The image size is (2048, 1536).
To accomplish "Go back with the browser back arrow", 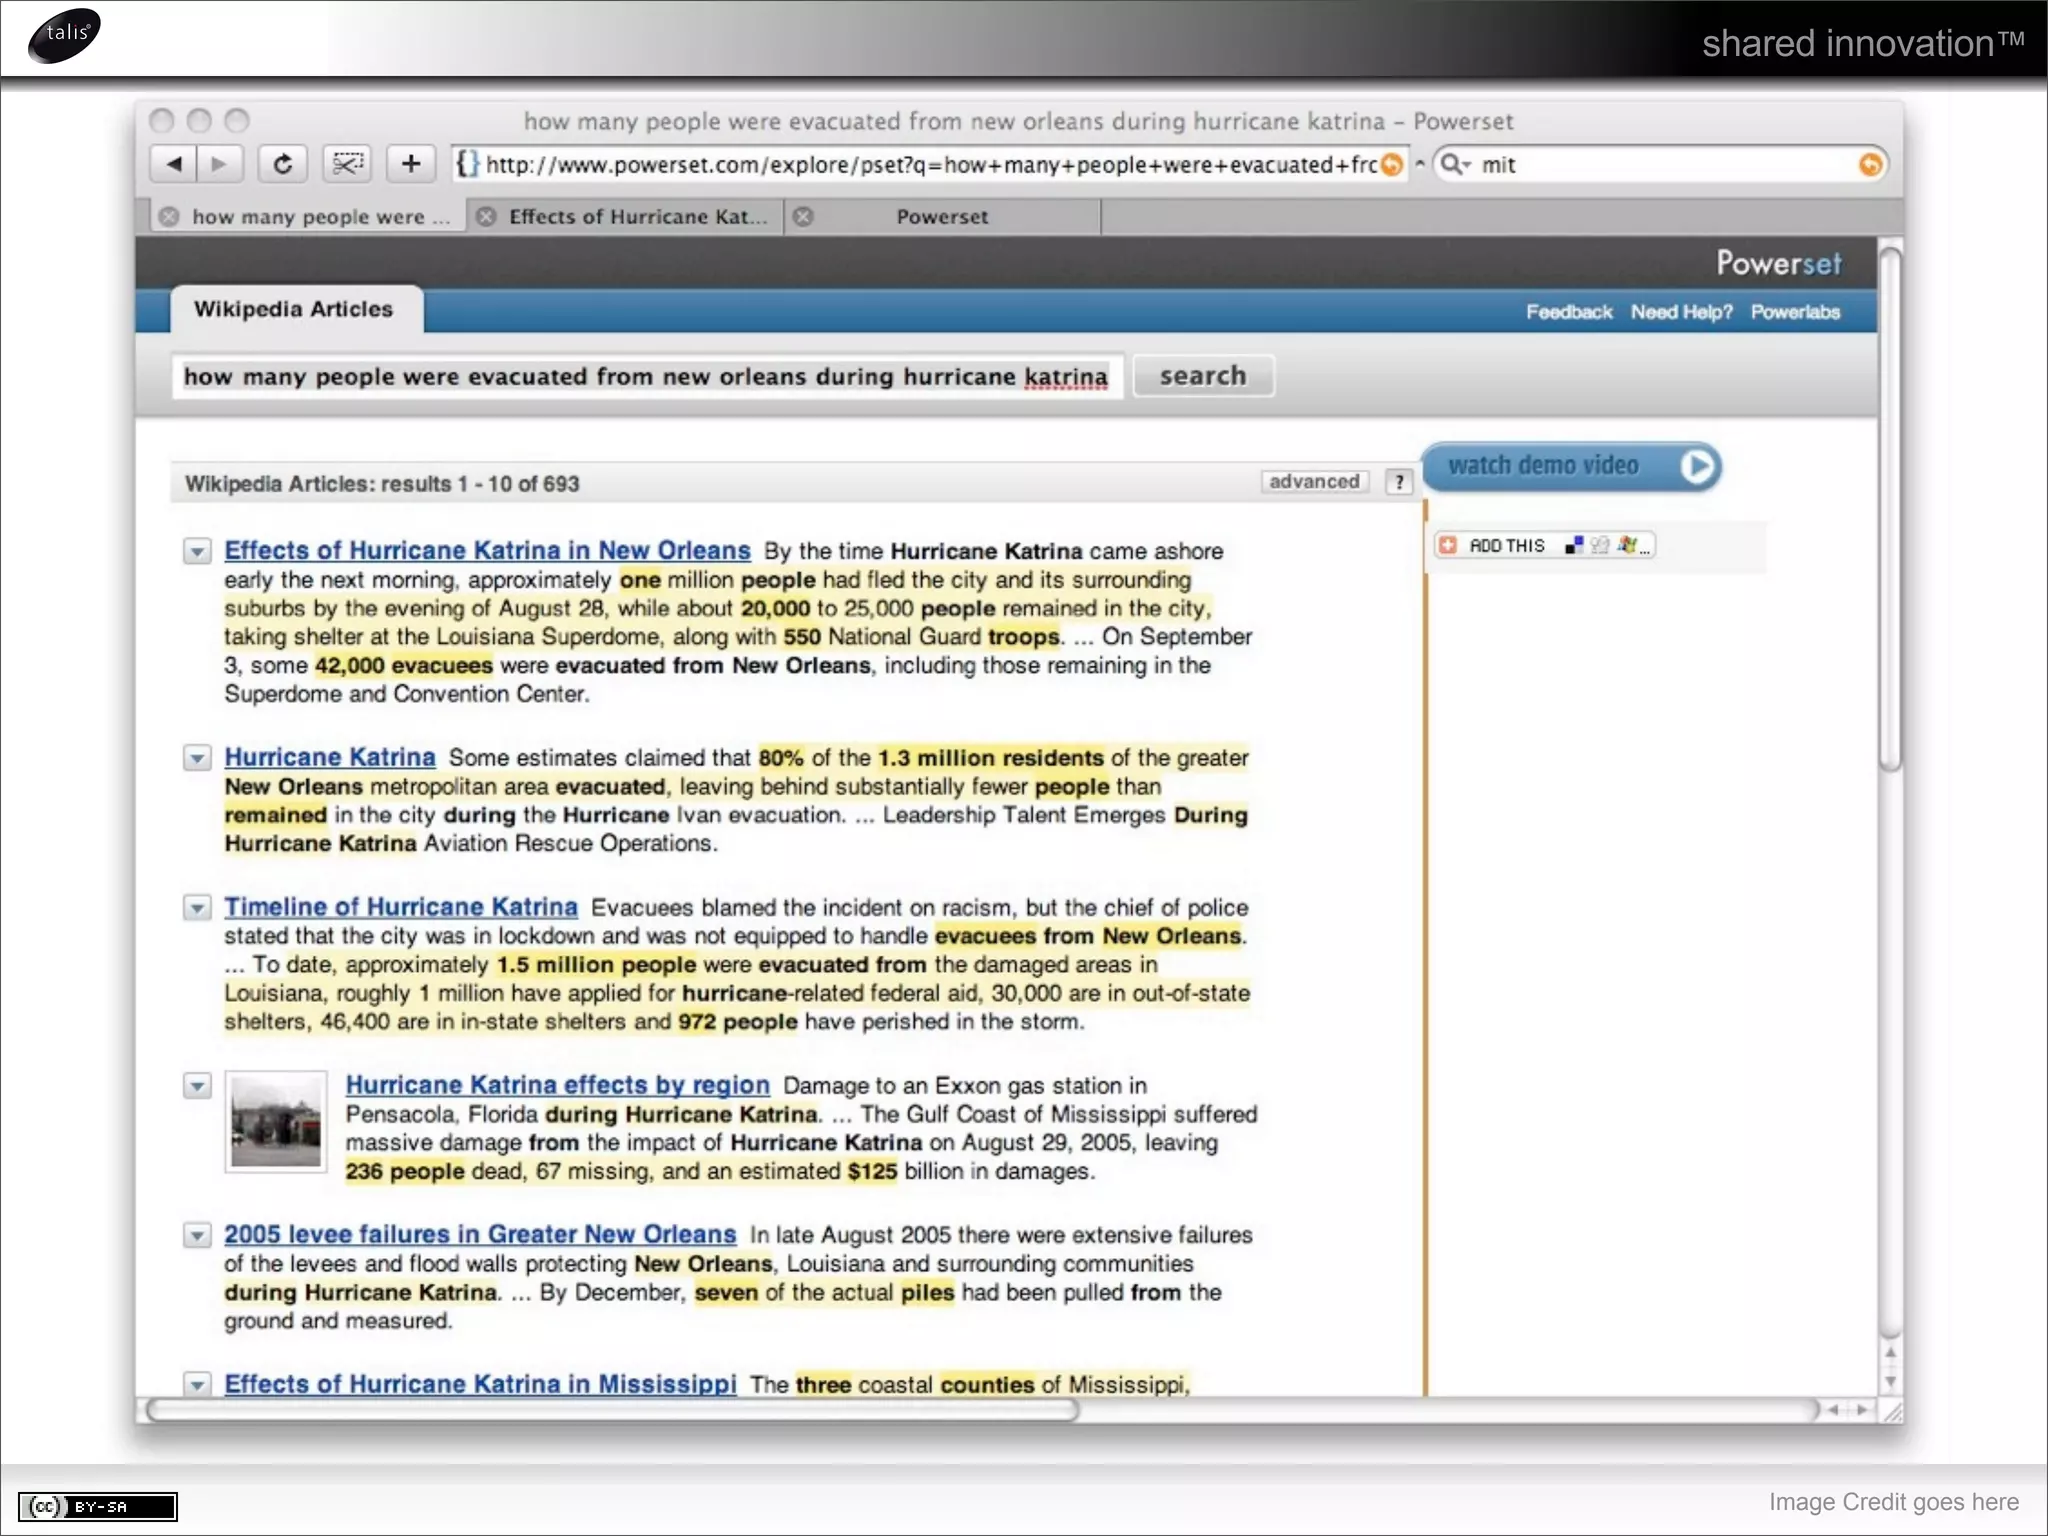I will point(174,164).
